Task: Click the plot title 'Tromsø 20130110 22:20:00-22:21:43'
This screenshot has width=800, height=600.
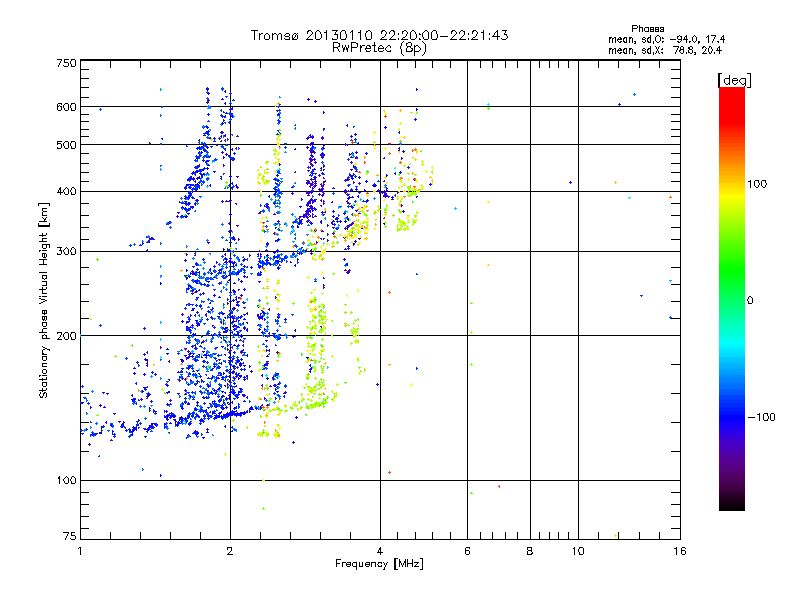Action: pyautogui.click(x=379, y=35)
